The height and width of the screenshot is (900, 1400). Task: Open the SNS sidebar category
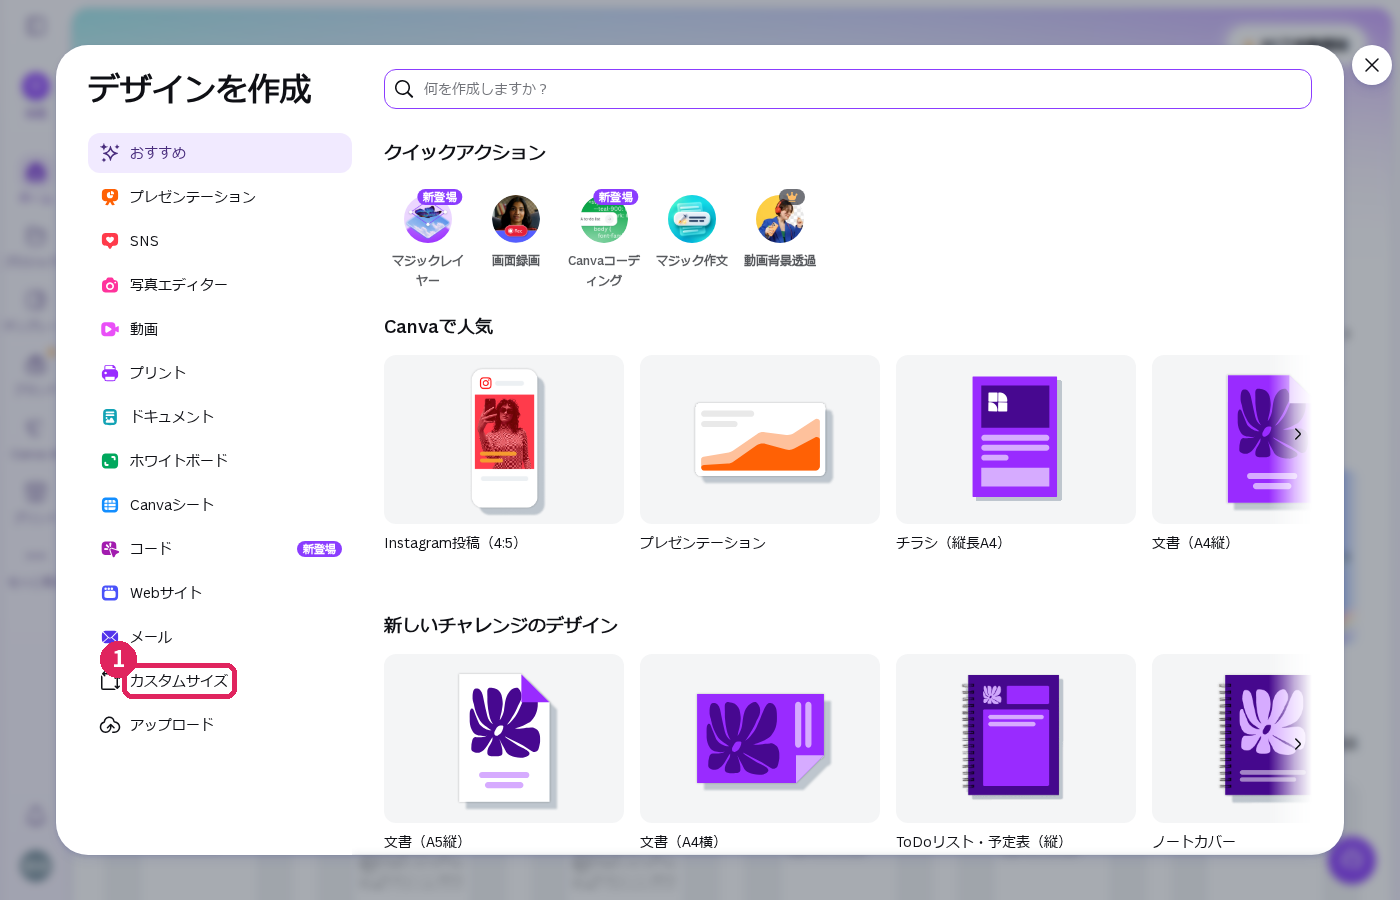click(x=220, y=241)
